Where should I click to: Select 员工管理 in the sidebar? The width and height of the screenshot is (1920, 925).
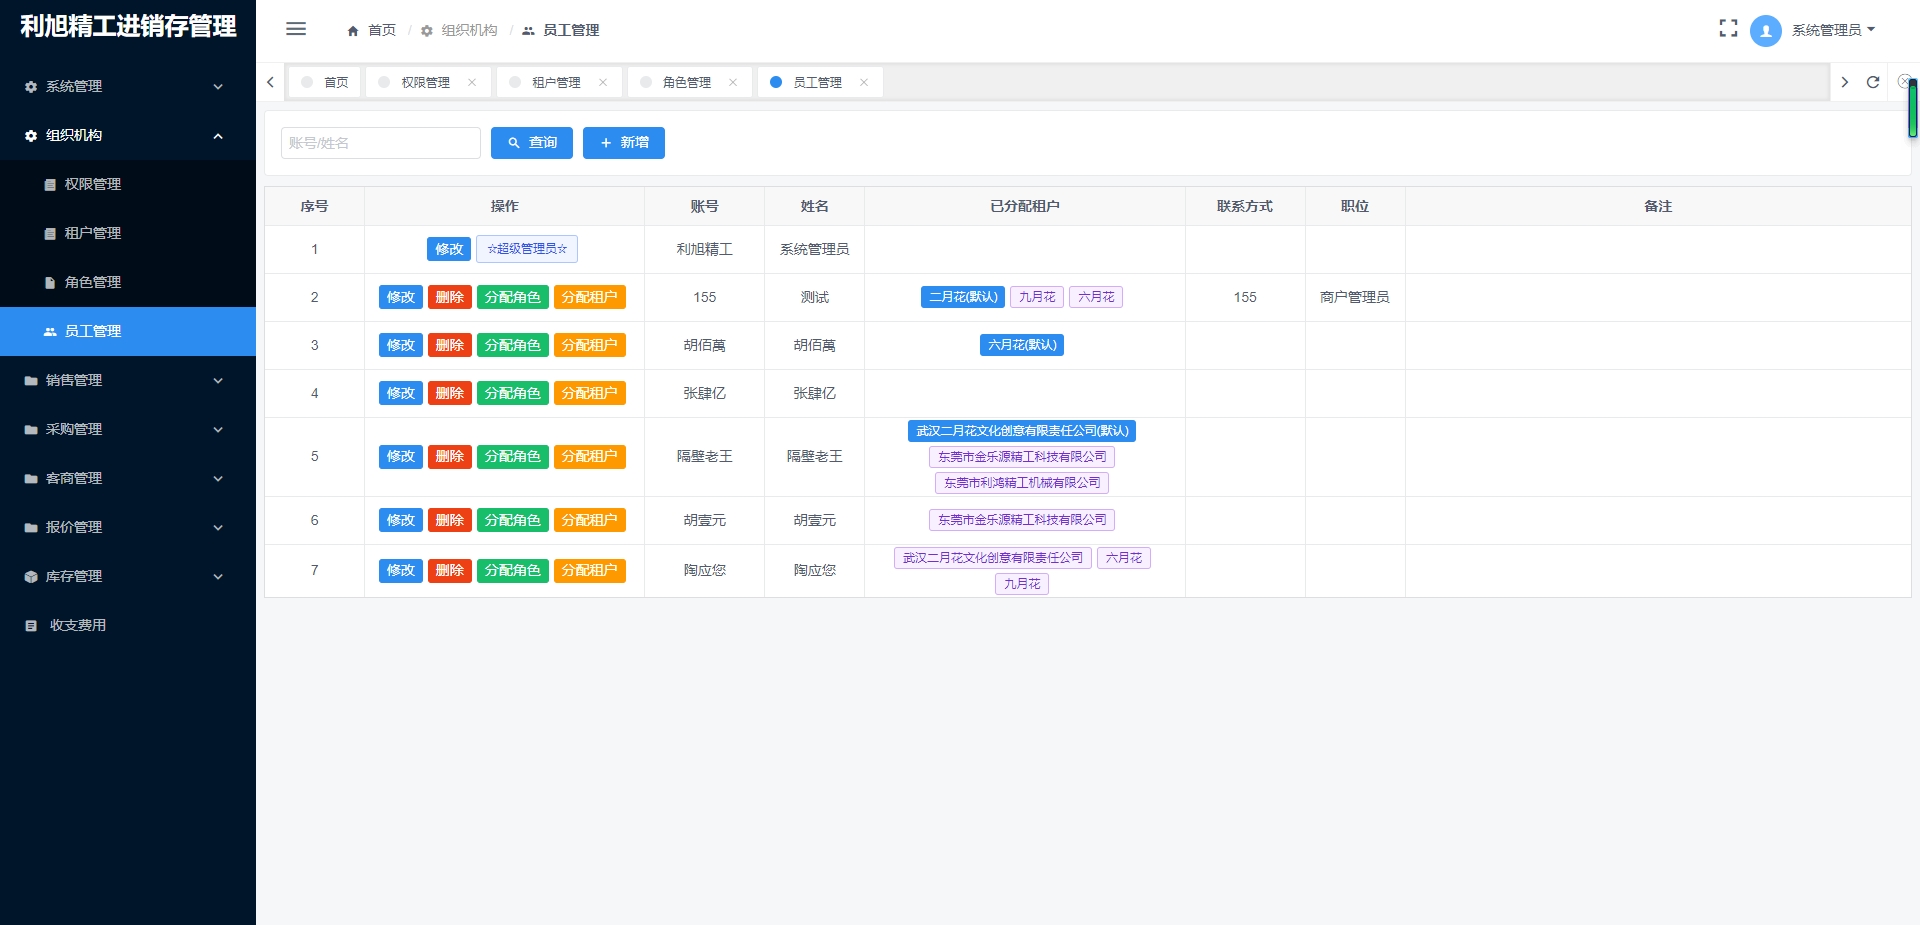pyautogui.click(x=128, y=331)
